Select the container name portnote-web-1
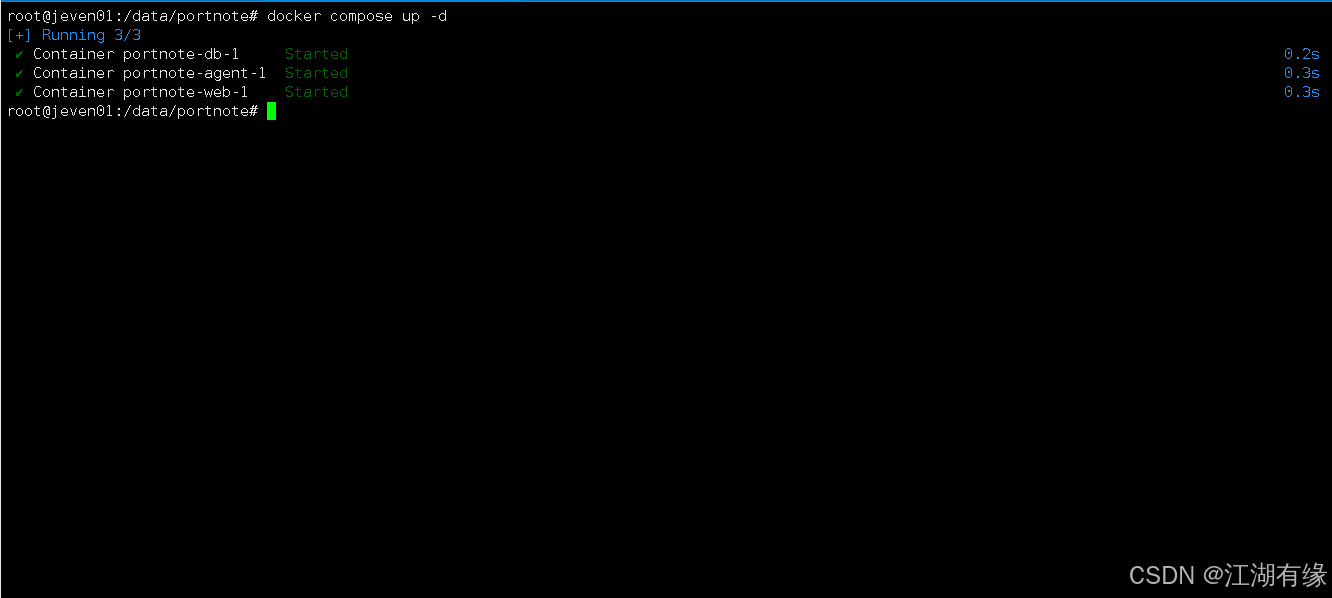 point(186,92)
